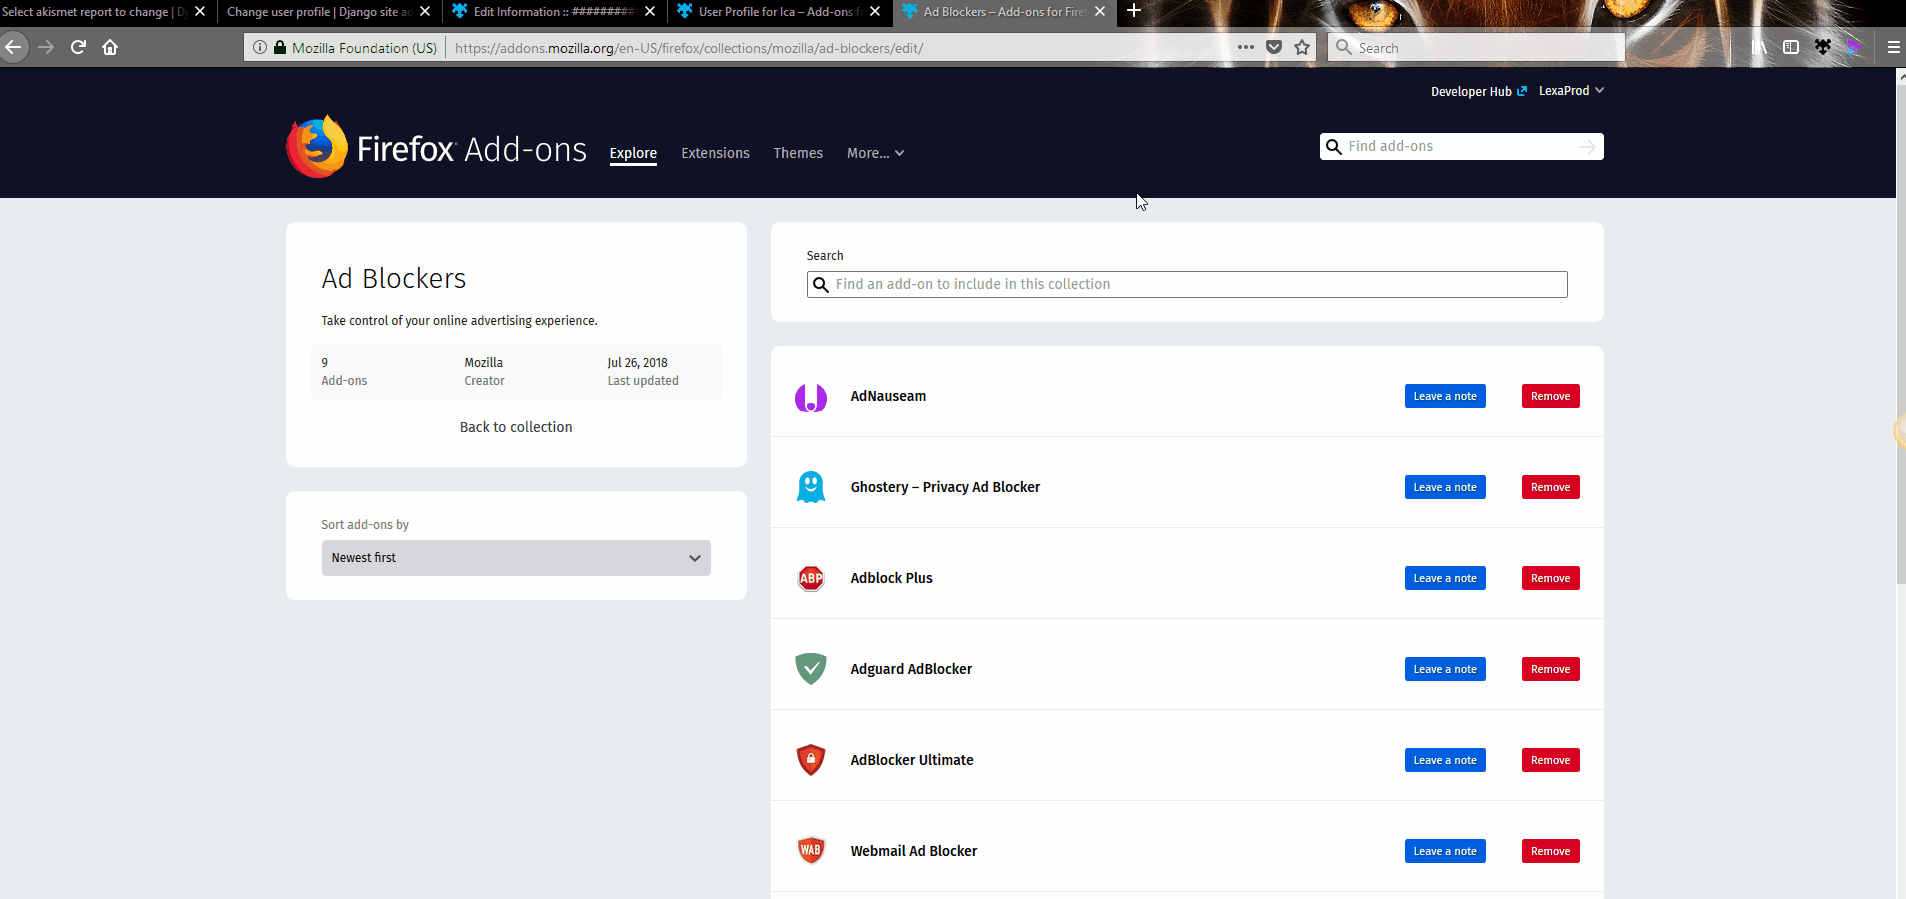Click the AdNauseam add-on icon
This screenshot has height=899, width=1906.
(x=811, y=397)
